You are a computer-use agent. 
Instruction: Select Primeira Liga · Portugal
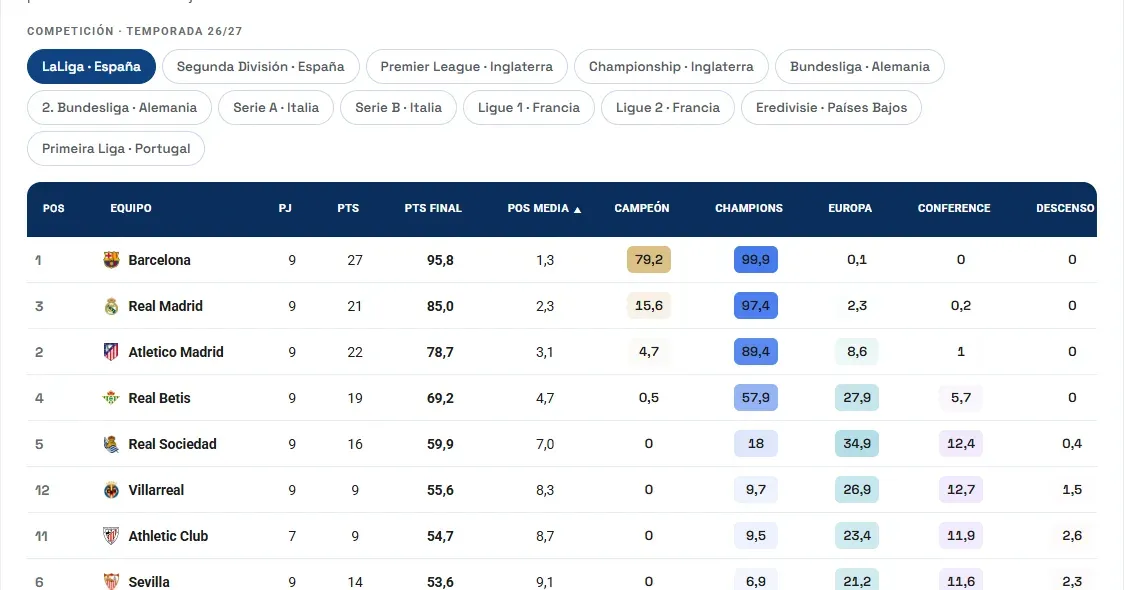point(116,148)
